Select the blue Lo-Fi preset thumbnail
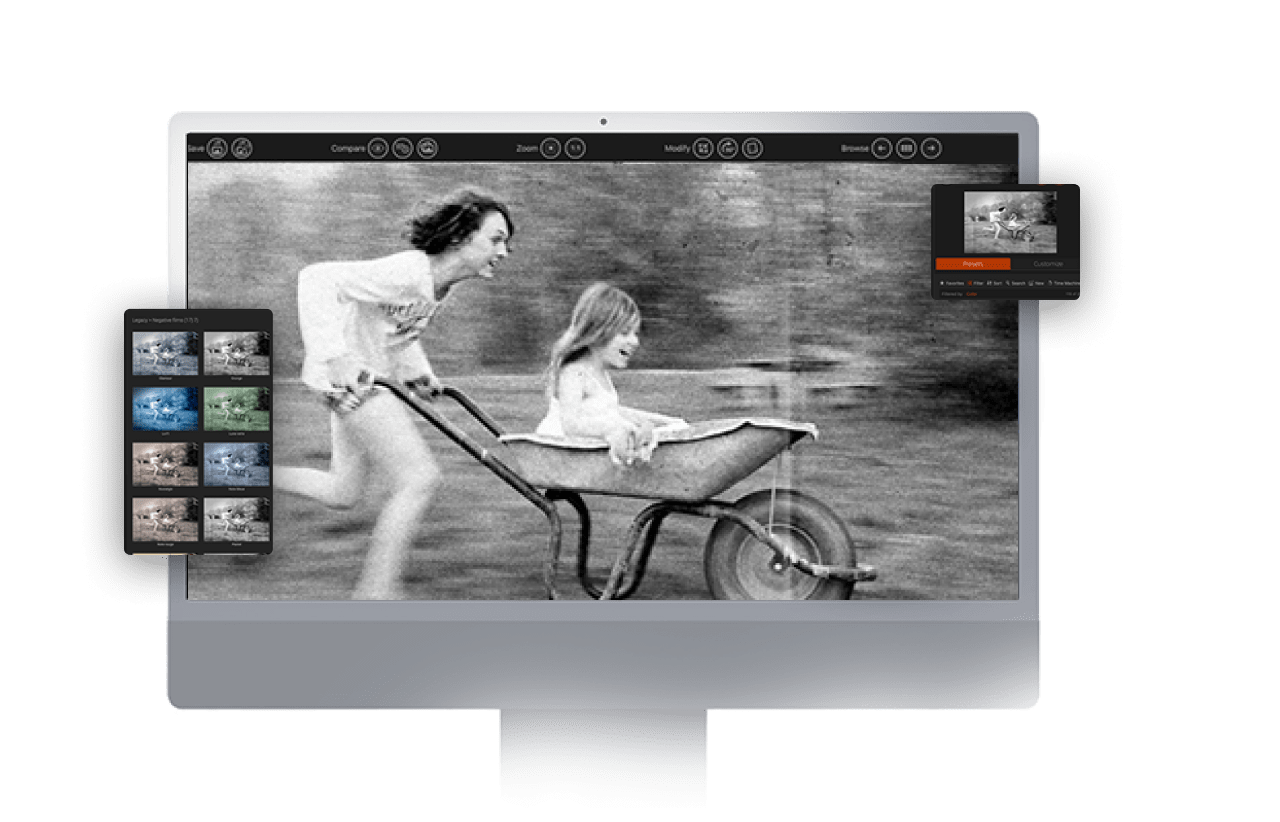The height and width of the screenshot is (822, 1280). (166, 410)
